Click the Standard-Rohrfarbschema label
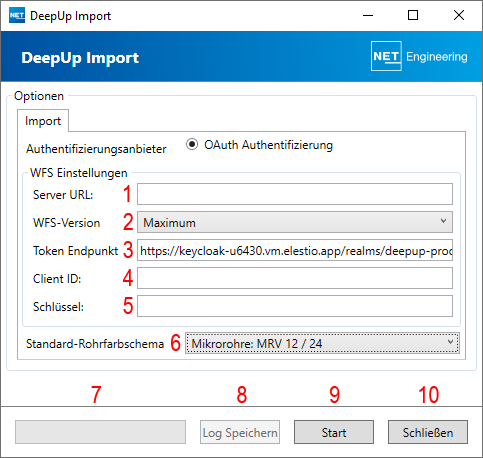The height and width of the screenshot is (458, 483). 95,344
